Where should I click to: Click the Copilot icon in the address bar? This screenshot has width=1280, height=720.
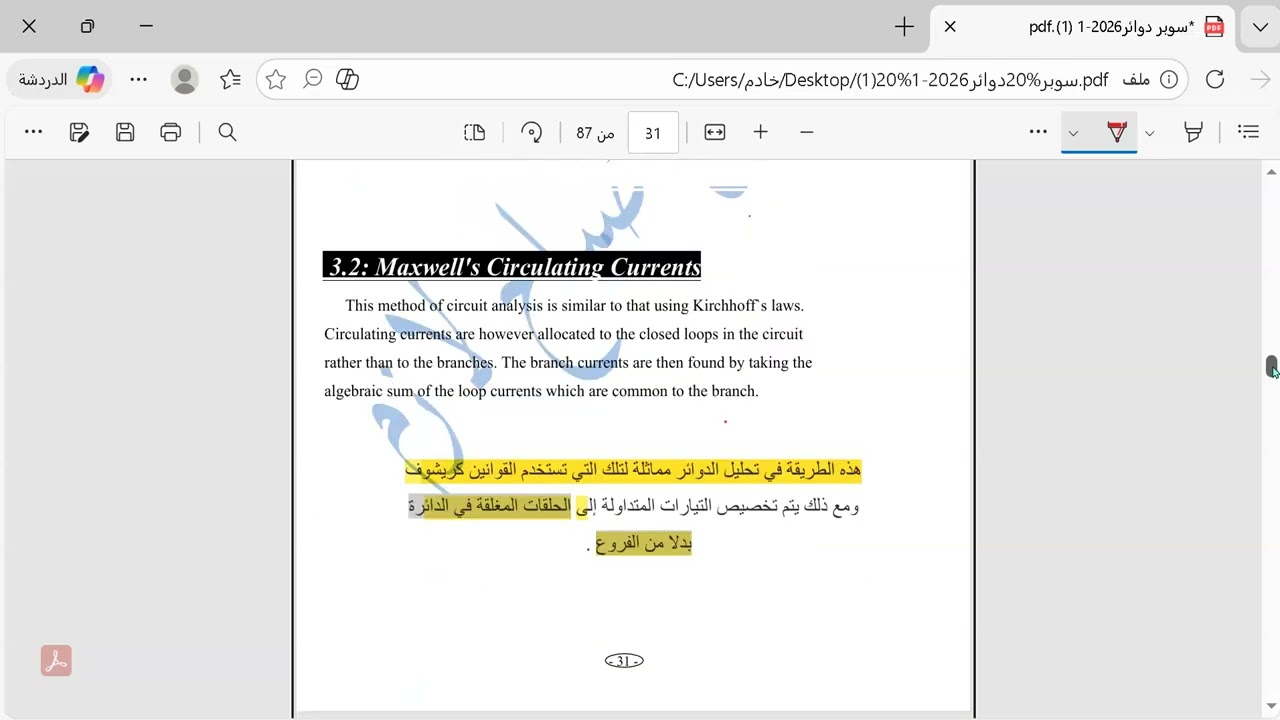click(348, 79)
